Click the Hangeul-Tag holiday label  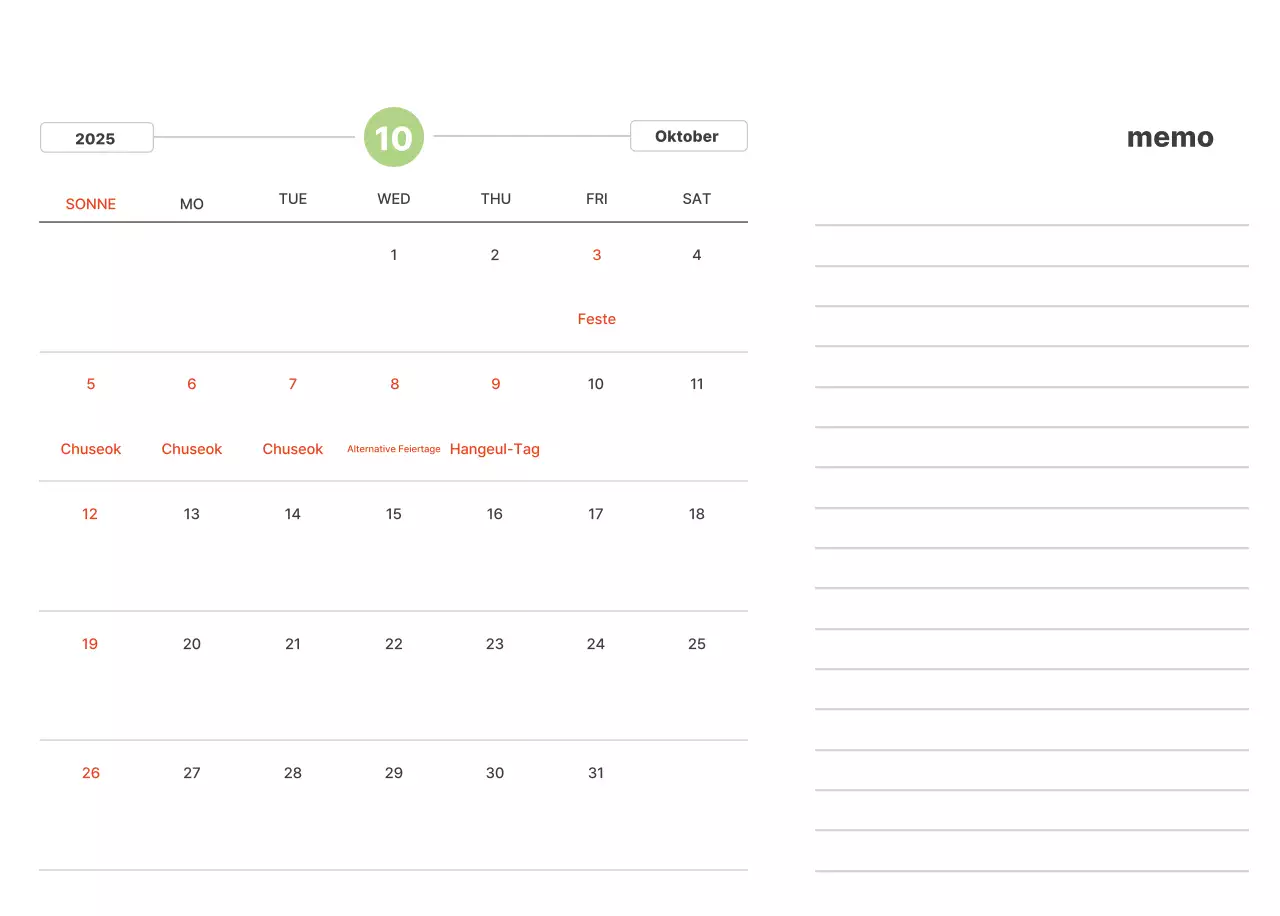tap(494, 449)
